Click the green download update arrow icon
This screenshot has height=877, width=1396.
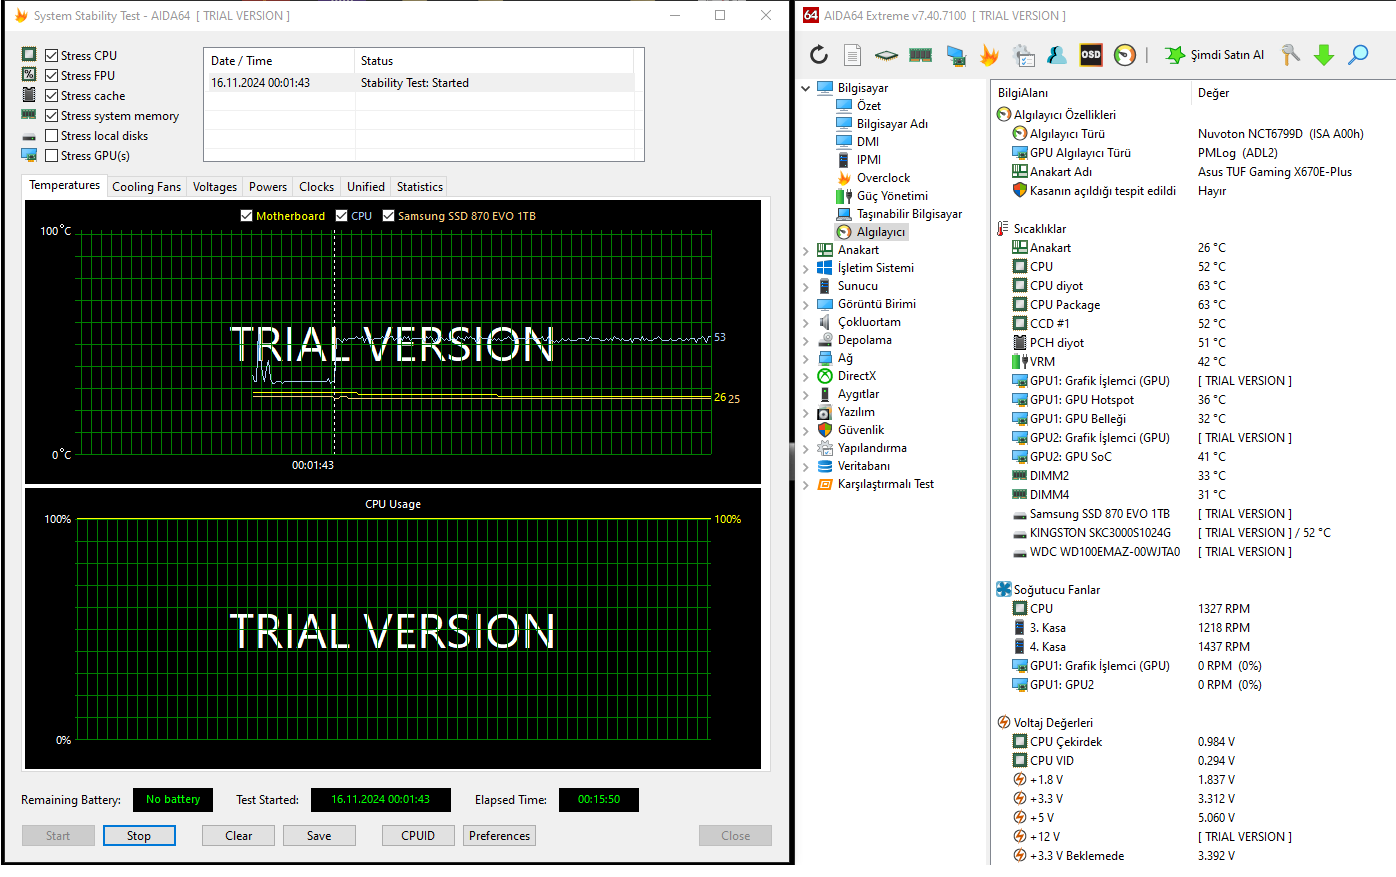click(x=1324, y=55)
